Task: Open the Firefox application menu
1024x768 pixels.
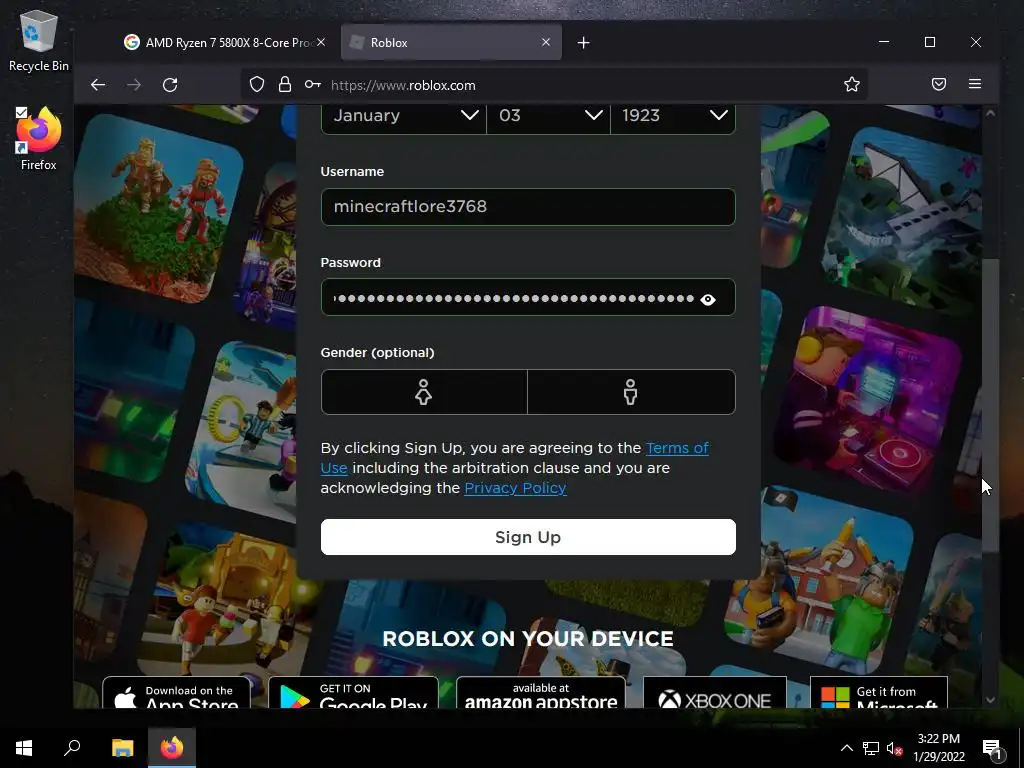Action: 974,84
